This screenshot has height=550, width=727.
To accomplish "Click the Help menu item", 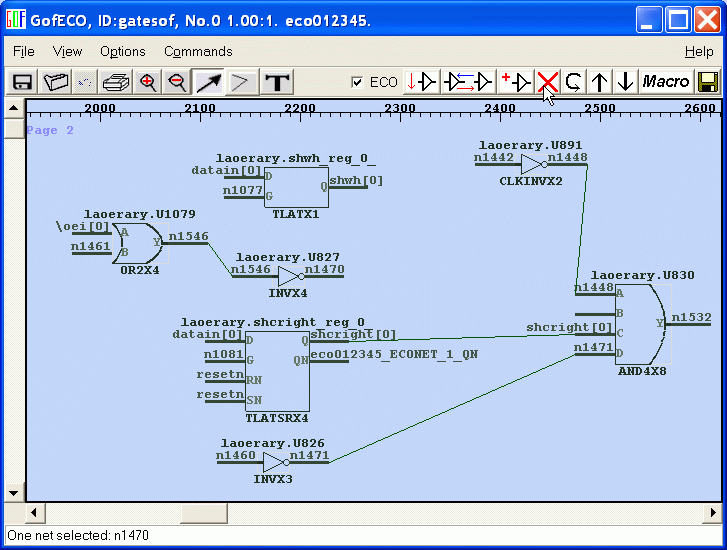I will pyautogui.click(x=699, y=51).
